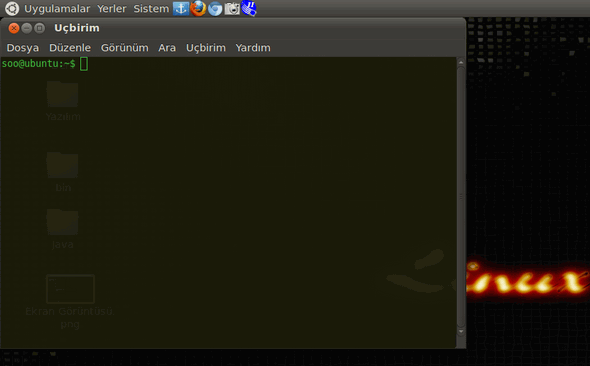Image resolution: width=590 pixels, height=366 pixels.
Task: Open the Yerler menu
Action: (x=112, y=9)
